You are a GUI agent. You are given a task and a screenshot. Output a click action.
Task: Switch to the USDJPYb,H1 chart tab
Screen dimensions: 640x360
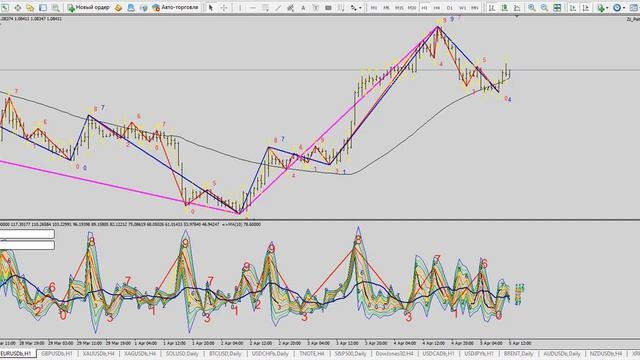(x=479, y=353)
